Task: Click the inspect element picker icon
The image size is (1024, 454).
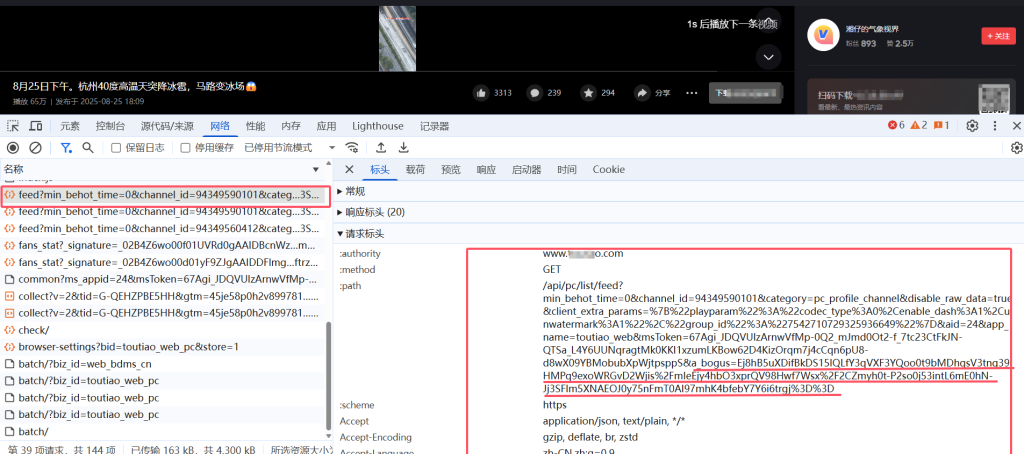Action: (x=13, y=126)
